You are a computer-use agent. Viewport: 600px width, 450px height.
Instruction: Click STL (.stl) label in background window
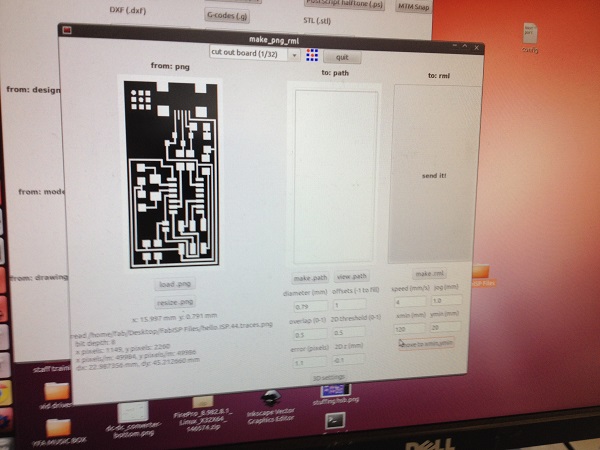click(317, 20)
